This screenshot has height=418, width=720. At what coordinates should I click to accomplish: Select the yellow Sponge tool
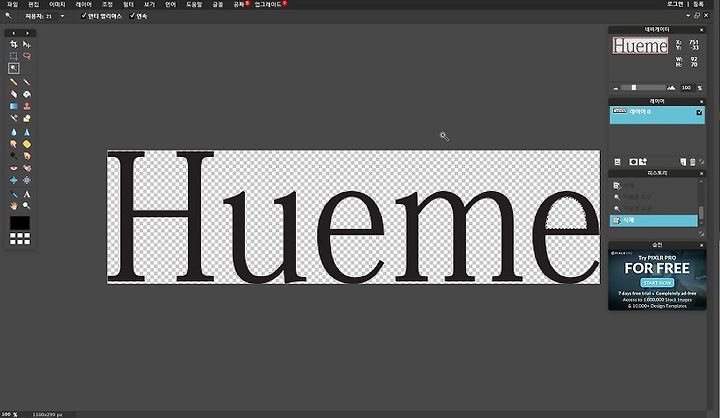coord(27,144)
